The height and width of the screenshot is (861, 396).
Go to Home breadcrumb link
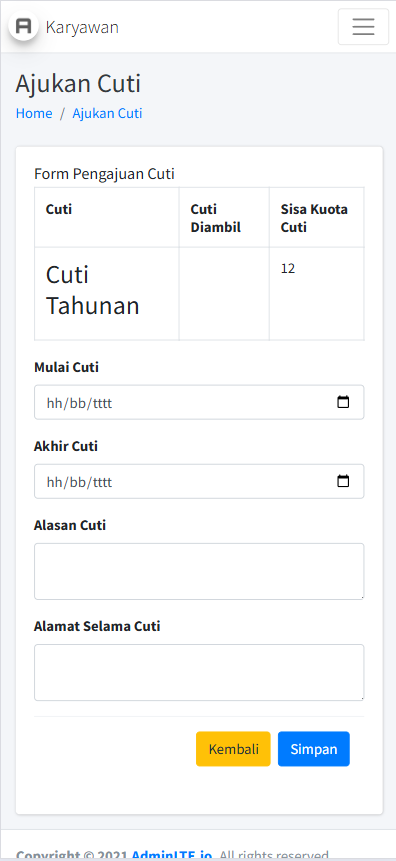tap(34, 113)
